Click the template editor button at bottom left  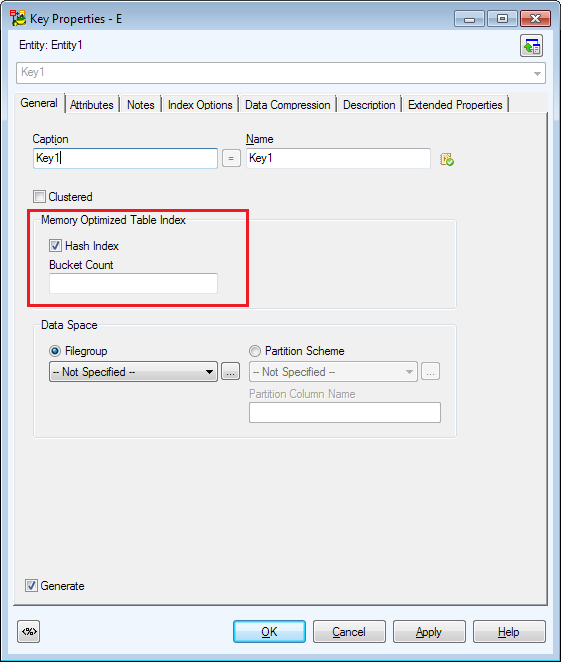pyautogui.click(x=29, y=631)
